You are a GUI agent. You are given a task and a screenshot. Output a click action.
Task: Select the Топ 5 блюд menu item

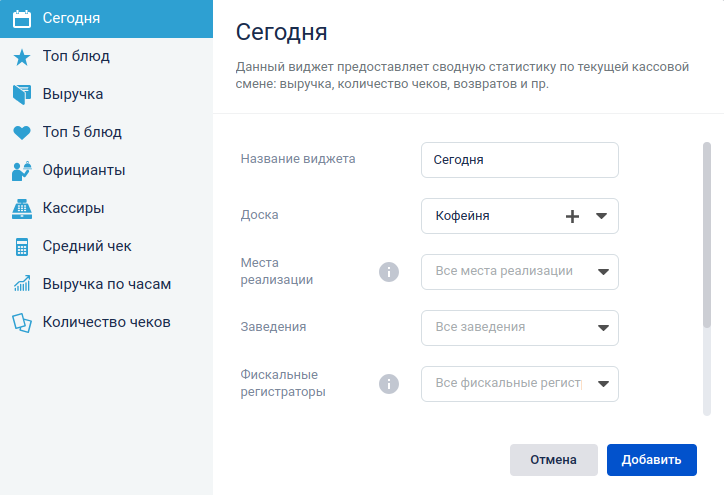pos(106,132)
